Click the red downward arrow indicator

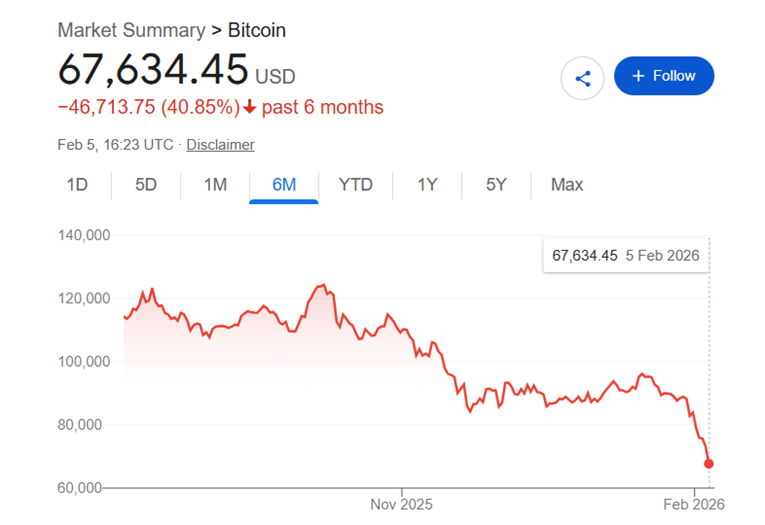tap(249, 107)
